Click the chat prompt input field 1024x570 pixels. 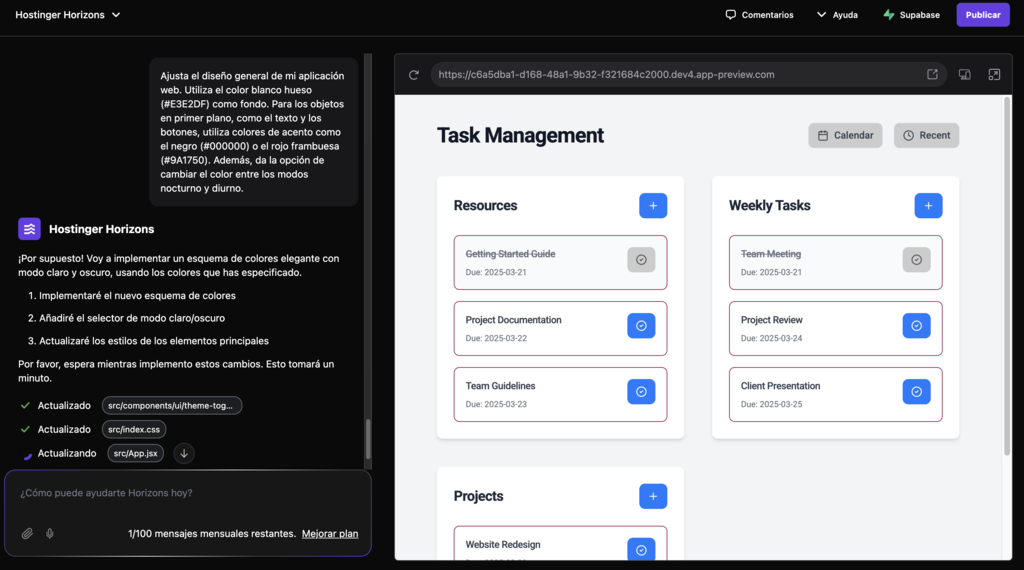(188, 493)
